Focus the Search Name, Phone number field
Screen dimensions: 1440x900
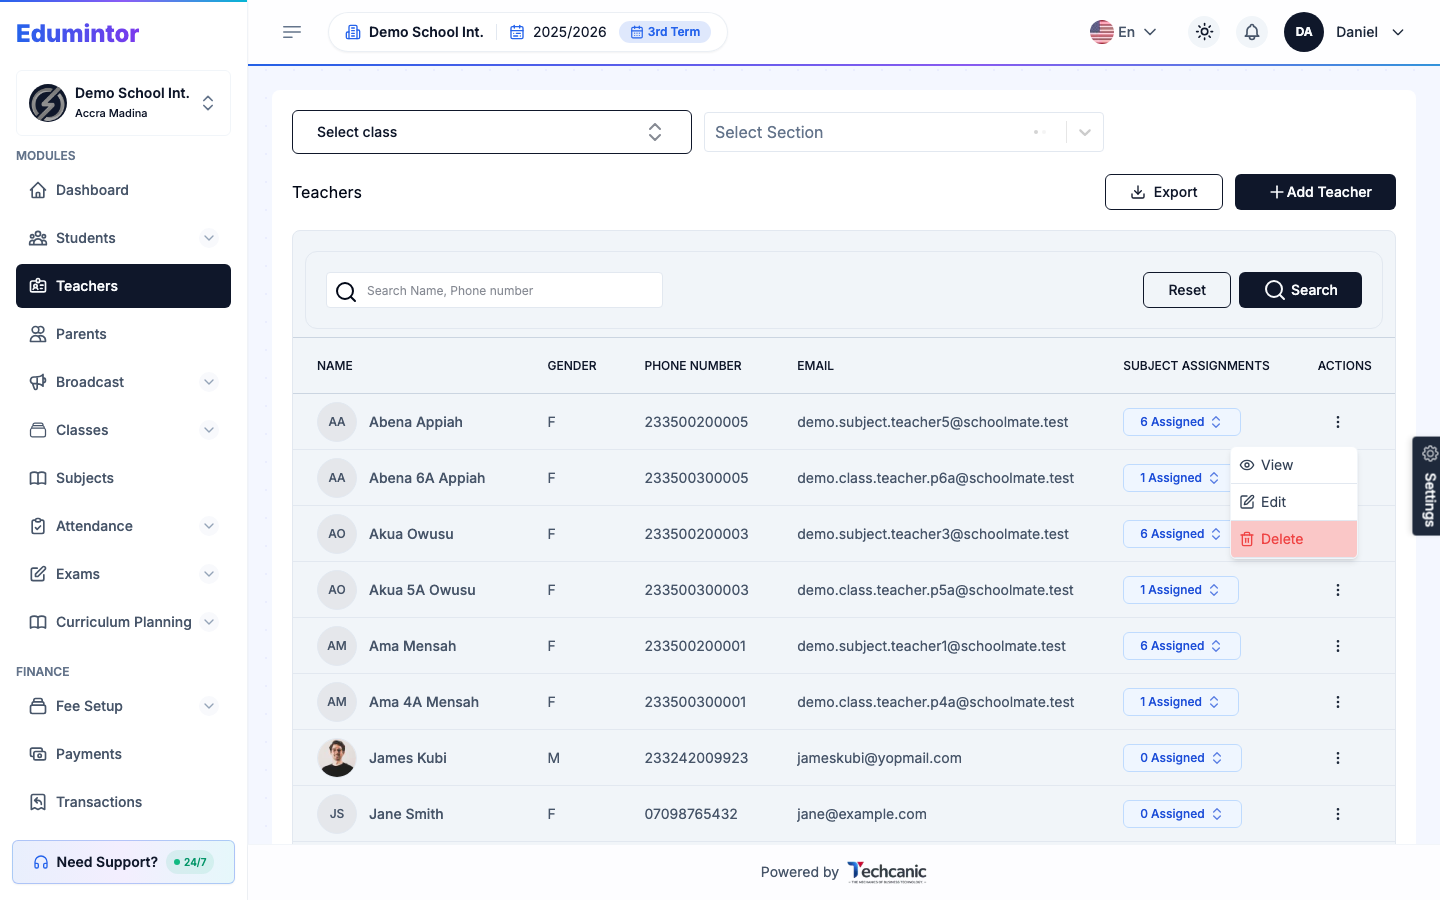click(x=494, y=290)
